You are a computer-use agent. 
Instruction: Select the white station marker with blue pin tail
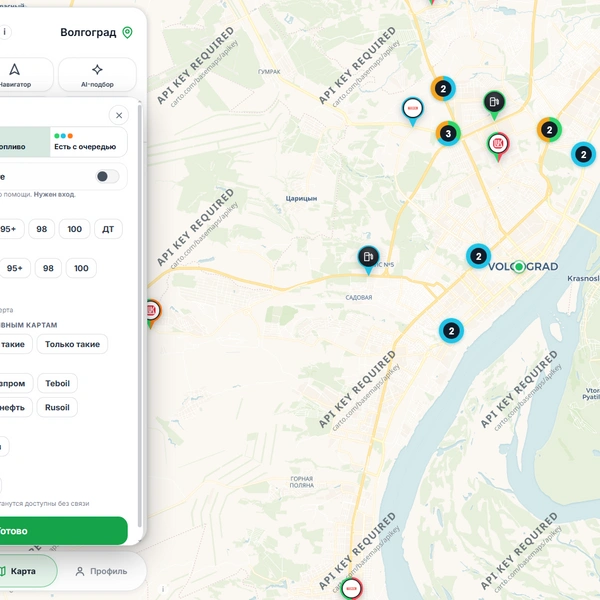pyautogui.click(x=412, y=111)
